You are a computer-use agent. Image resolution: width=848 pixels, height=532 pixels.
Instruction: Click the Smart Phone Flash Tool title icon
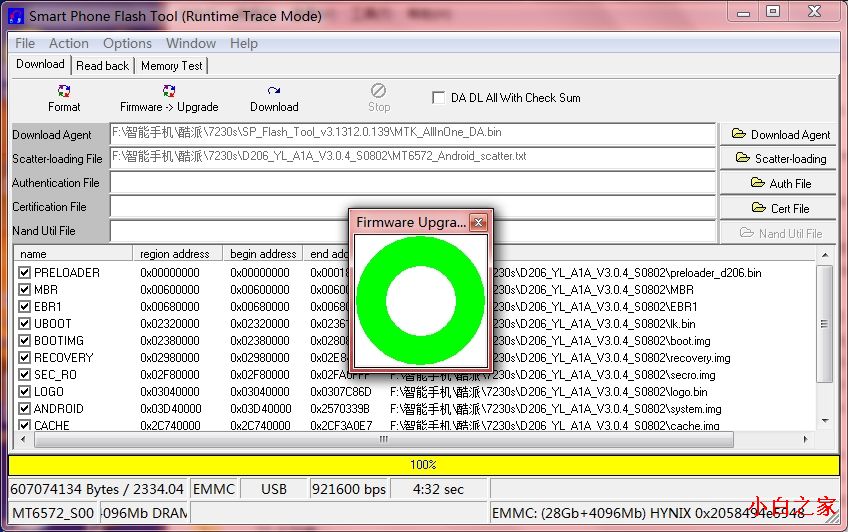[x=16, y=16]
